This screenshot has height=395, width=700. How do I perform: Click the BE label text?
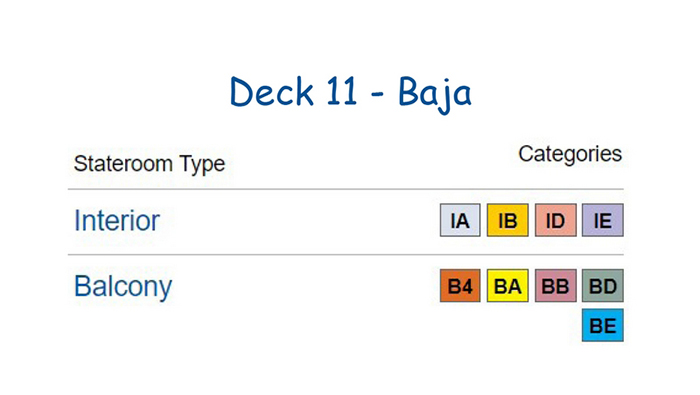click(x=603, y=326)
